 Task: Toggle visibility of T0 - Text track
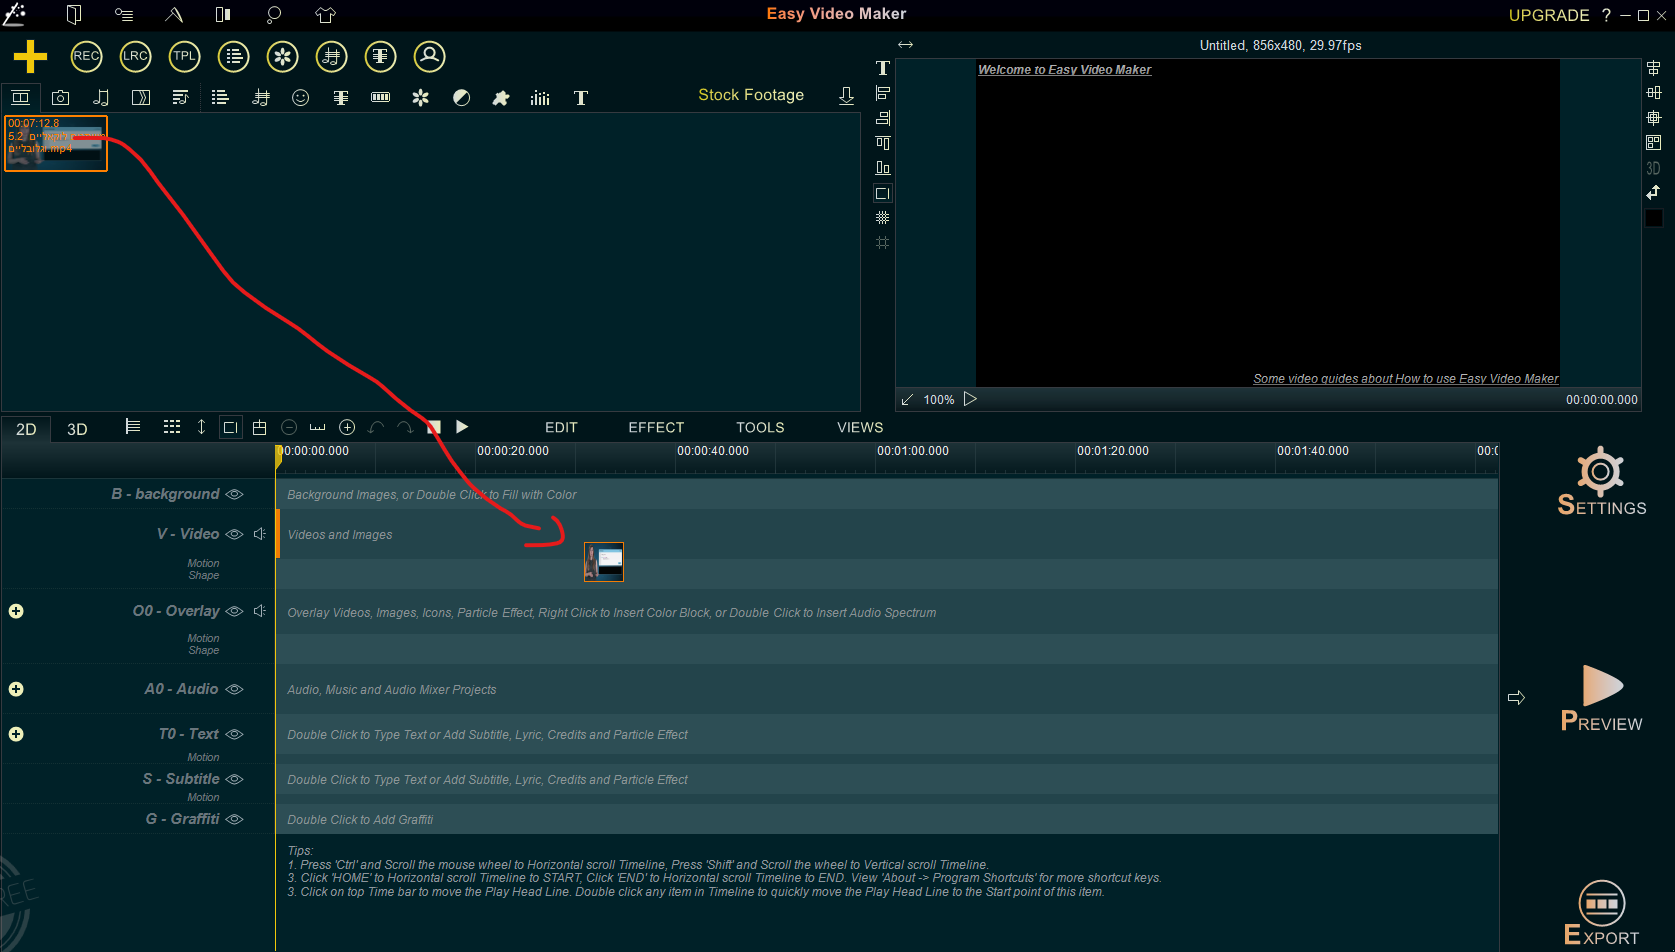click(235, 734)
